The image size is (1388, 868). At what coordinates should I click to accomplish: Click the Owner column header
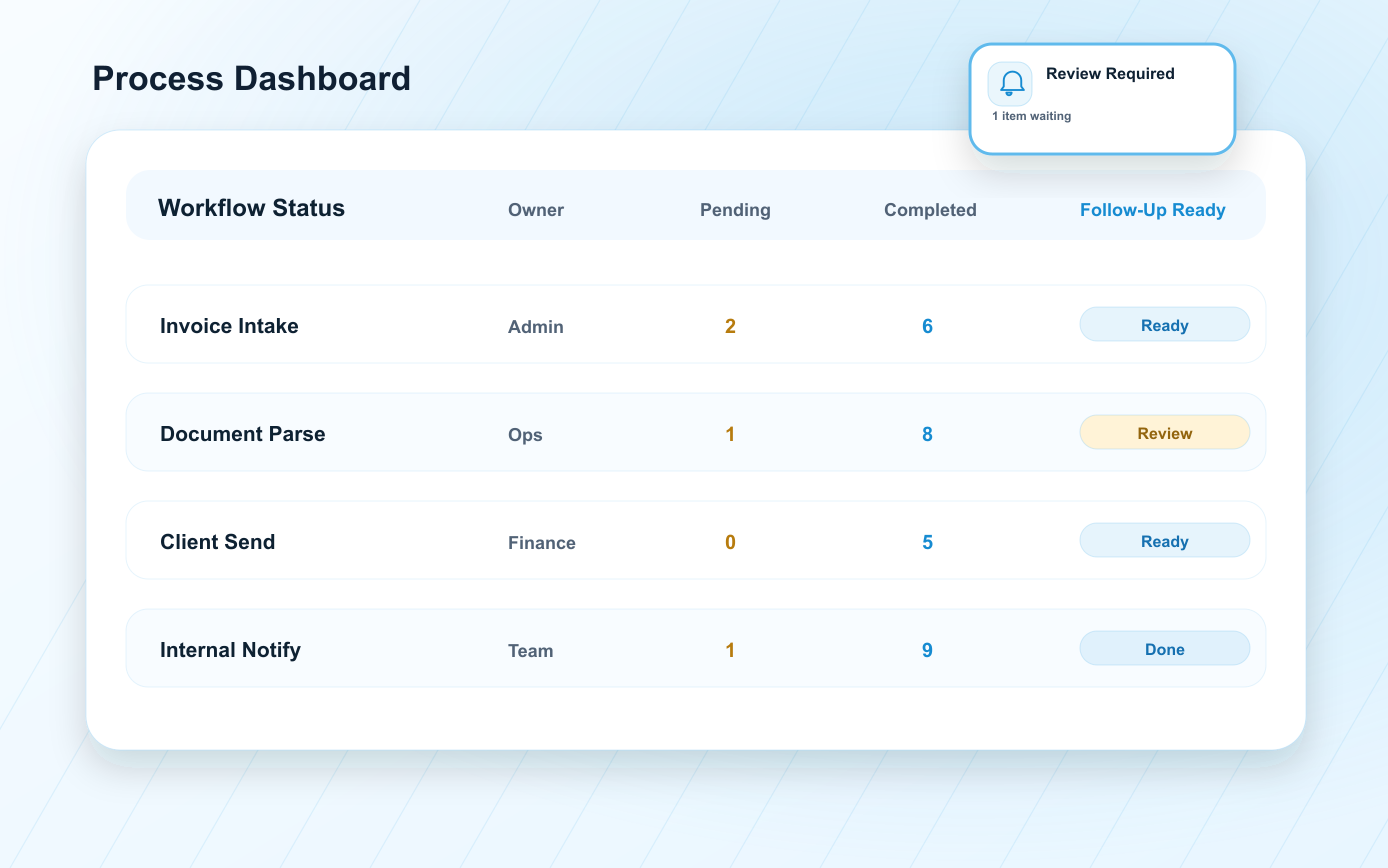pos(536,210)
